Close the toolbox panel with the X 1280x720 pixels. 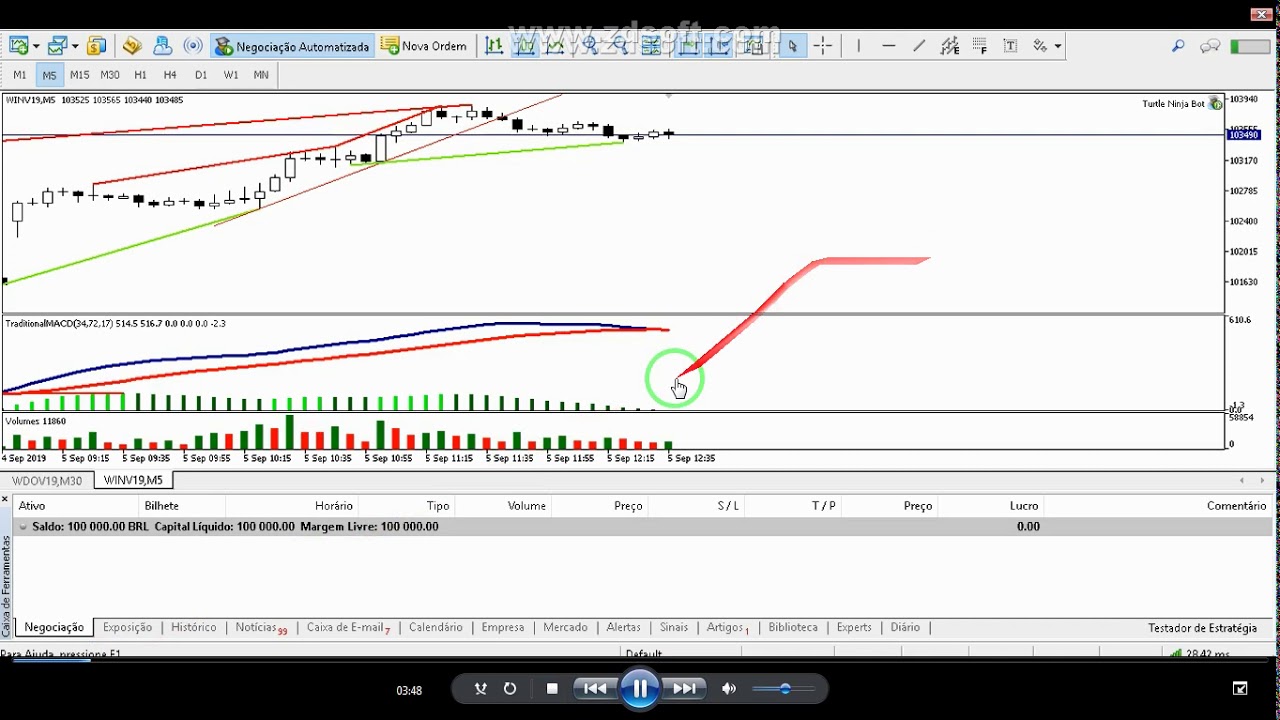coord(5,499)
